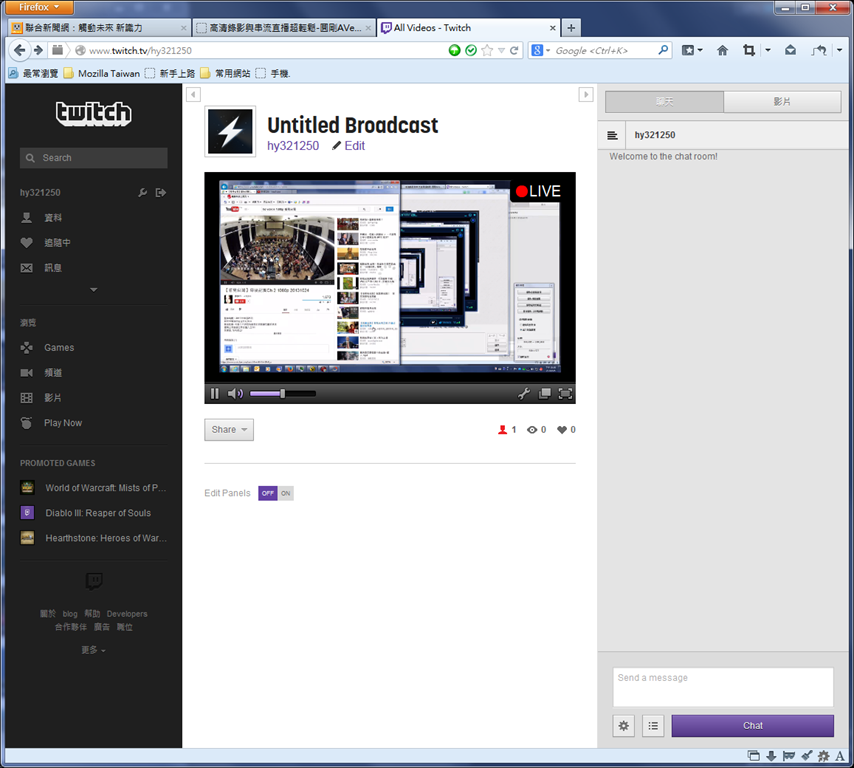Switch to the 聯合新聞網 browser tab
Image resolution: width=854 pixels, height=768 pixels.
[100, 28]
